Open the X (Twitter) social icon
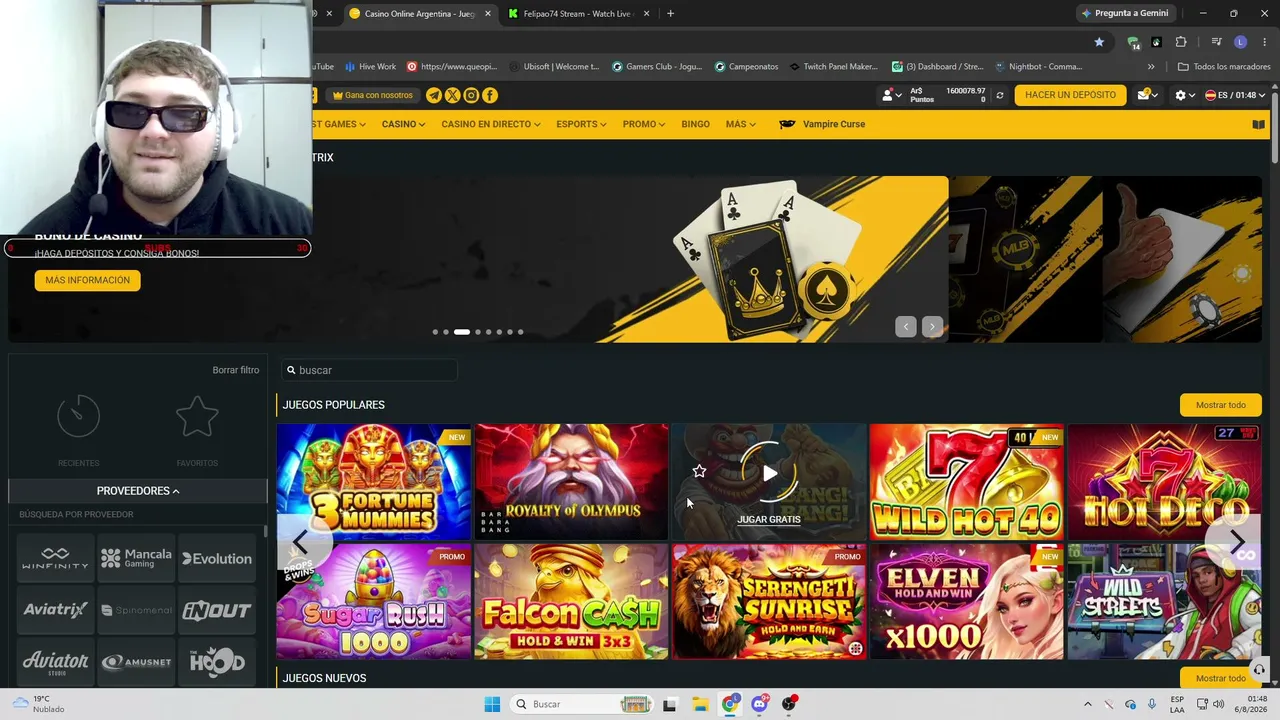The width and height of the screenshot is (1280, 720). (453, 95)
